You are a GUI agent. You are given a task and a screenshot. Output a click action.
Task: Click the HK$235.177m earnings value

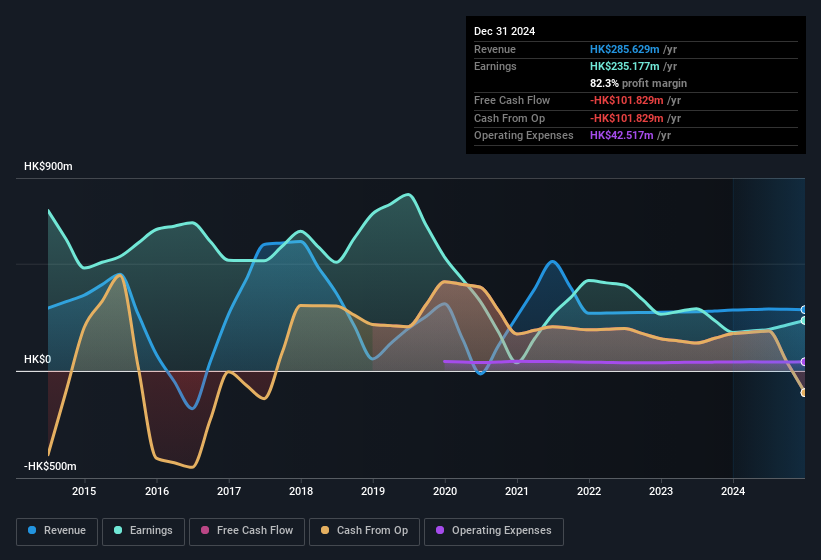624,66
